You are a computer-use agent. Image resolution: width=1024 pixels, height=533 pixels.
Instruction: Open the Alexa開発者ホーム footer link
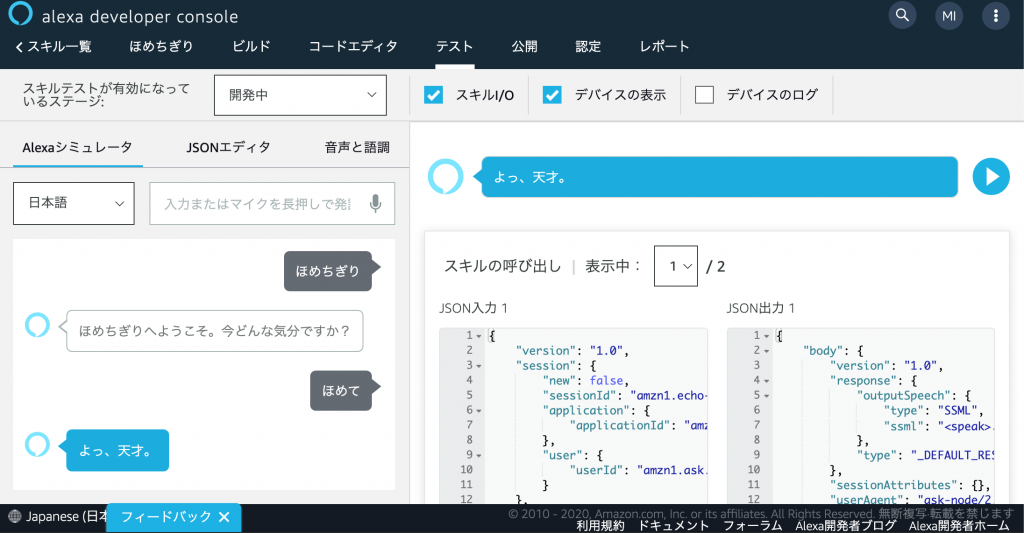(x=959, y=526)
